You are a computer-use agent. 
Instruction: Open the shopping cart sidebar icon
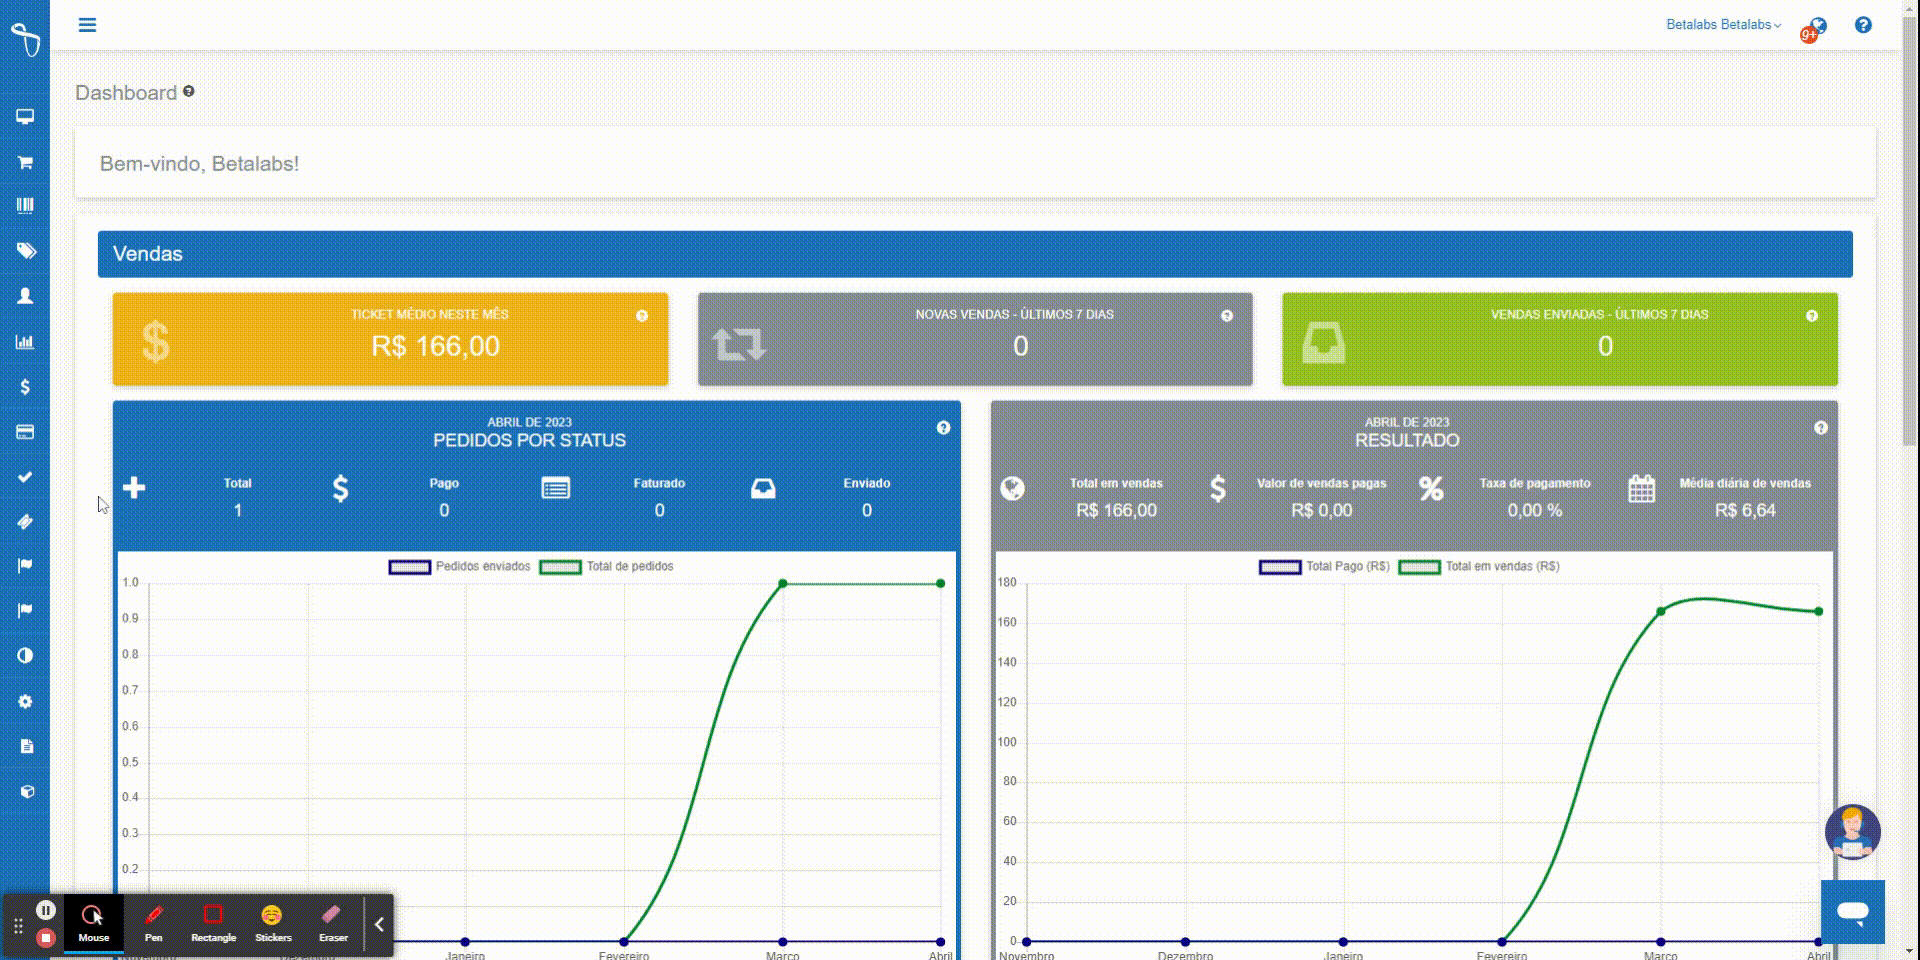coord(25,162)
